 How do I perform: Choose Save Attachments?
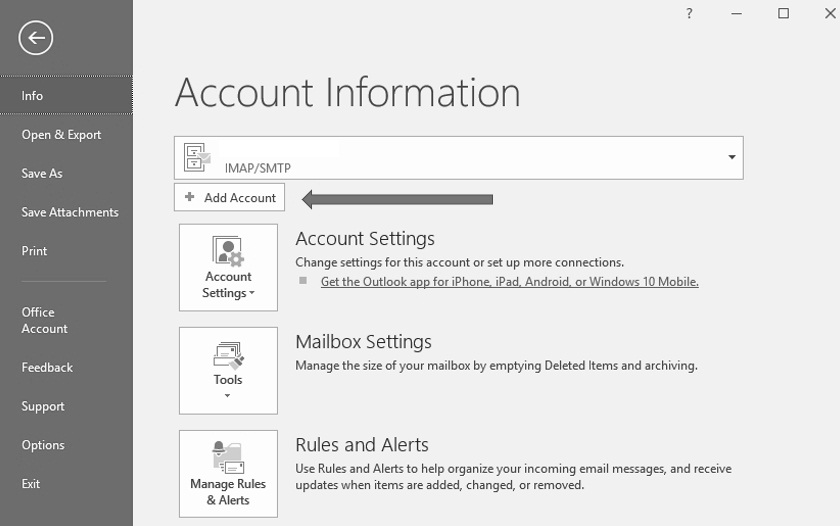(x=70, y=212)
